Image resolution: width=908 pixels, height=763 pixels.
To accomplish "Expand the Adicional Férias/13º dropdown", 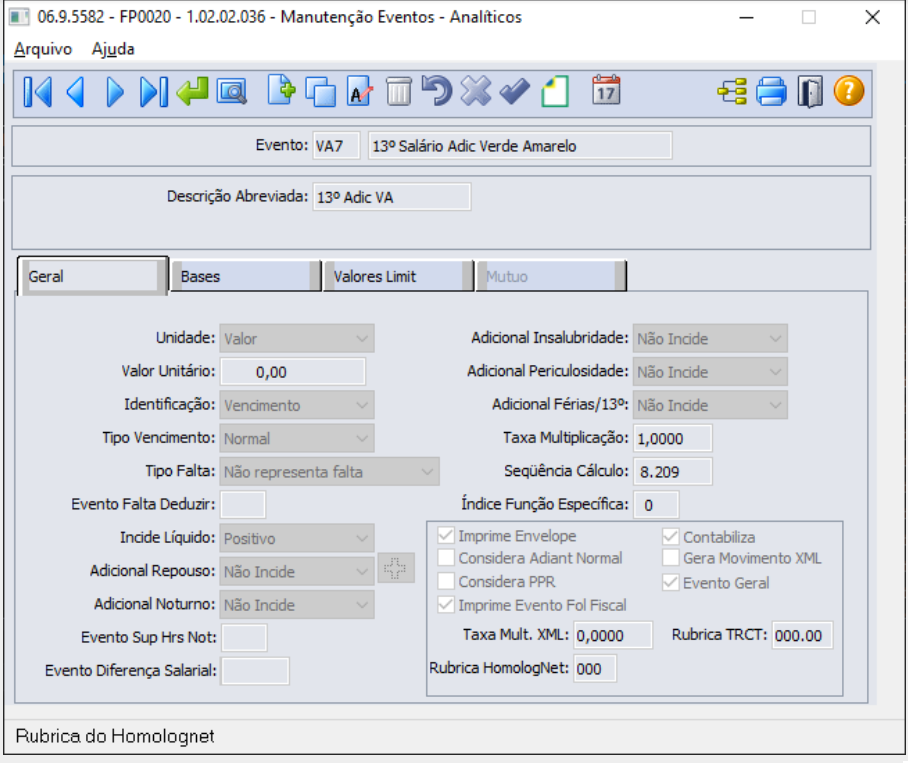I will [710, 405].
